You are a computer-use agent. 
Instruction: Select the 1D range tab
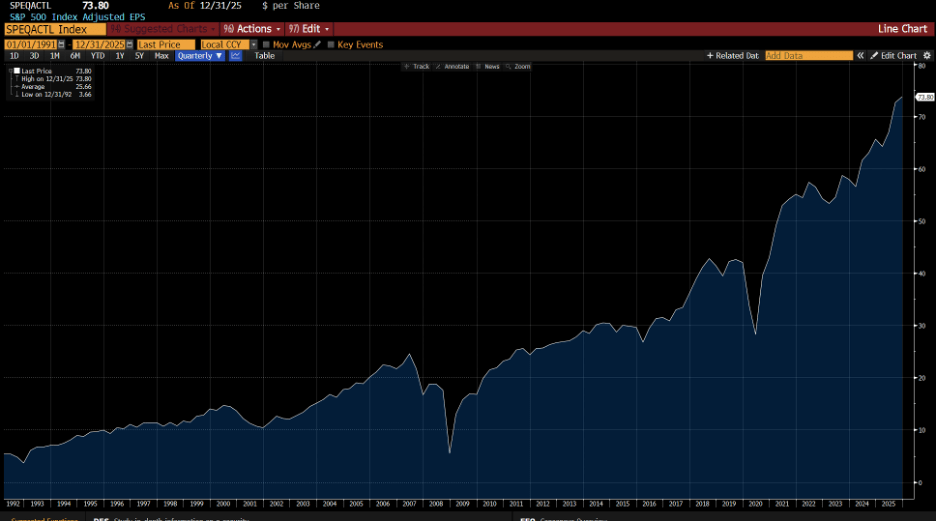[14, 56]
